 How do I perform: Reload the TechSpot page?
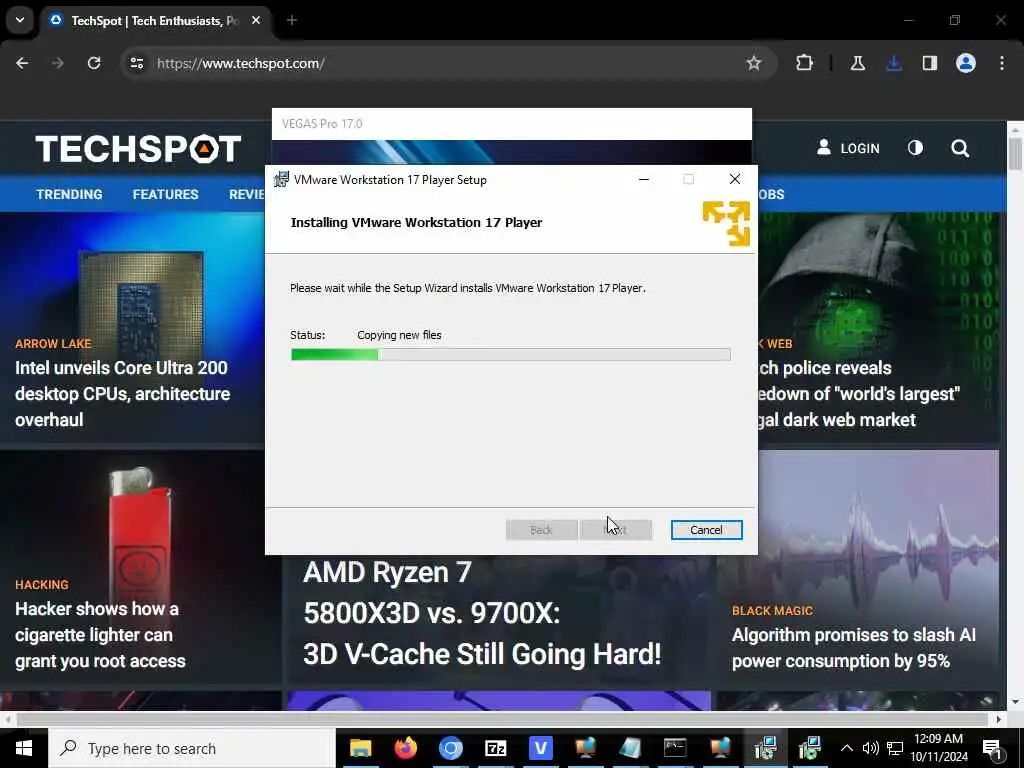coord(94,63)
